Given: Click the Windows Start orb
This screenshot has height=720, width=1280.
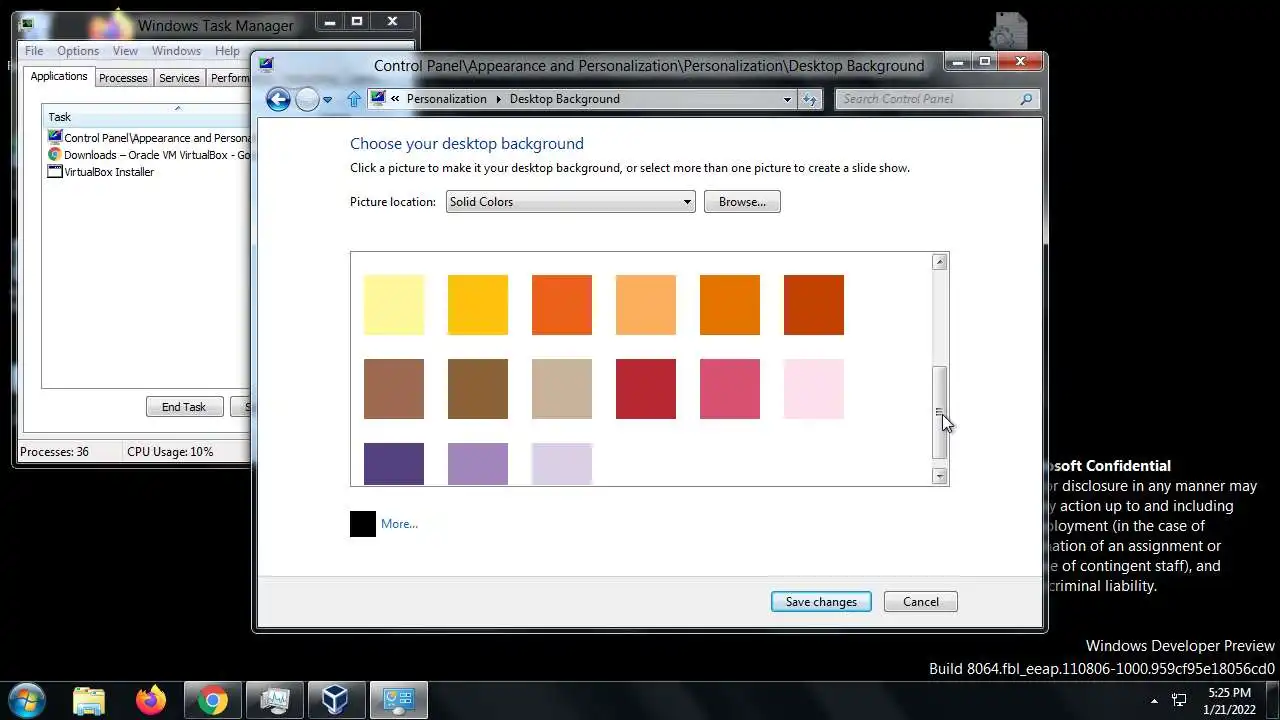Looking at the screenshot, I should (x=25, y=700).
